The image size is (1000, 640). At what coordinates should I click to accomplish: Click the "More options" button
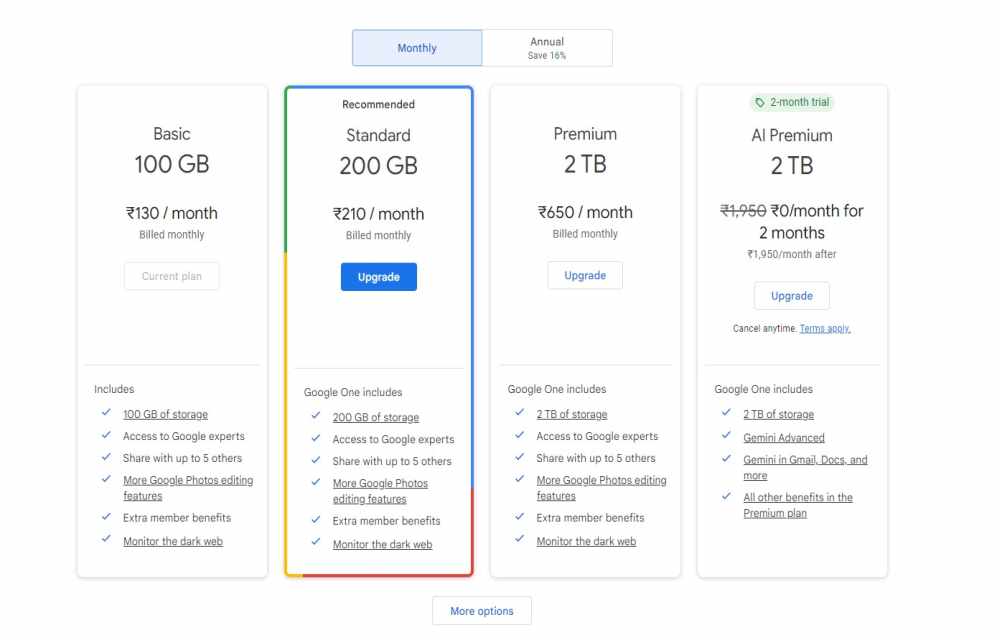[x=481, y=610]
